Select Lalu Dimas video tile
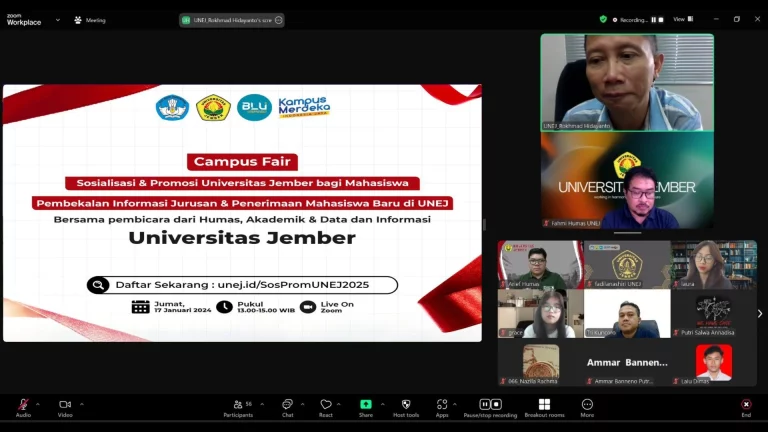This screenshot has height=432, width=768. [x=714, y=362]
